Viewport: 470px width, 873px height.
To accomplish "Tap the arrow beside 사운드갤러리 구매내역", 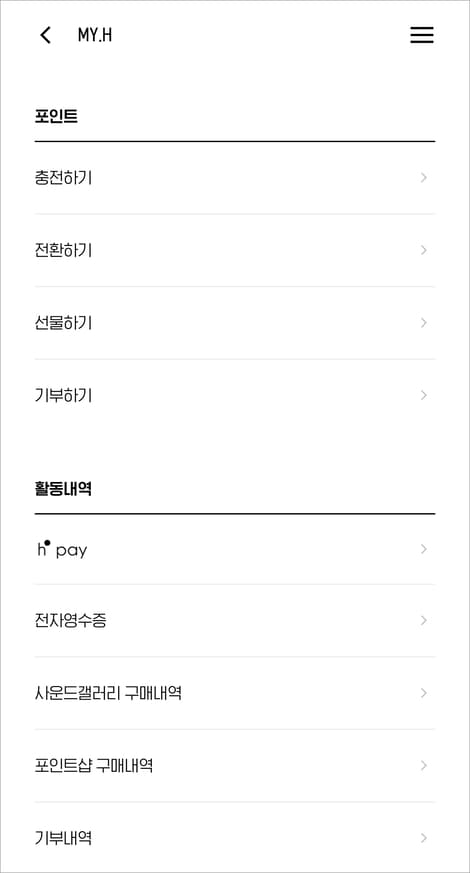I will 424,693.
